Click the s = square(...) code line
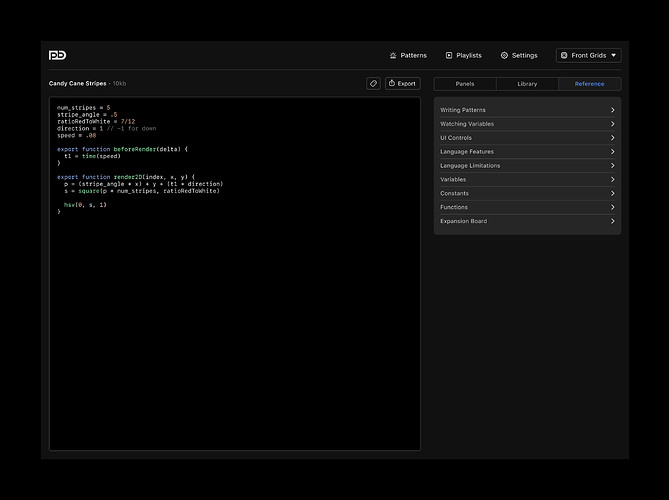The height and width of the screenshot is (500, 669). [x=142, y=191]
